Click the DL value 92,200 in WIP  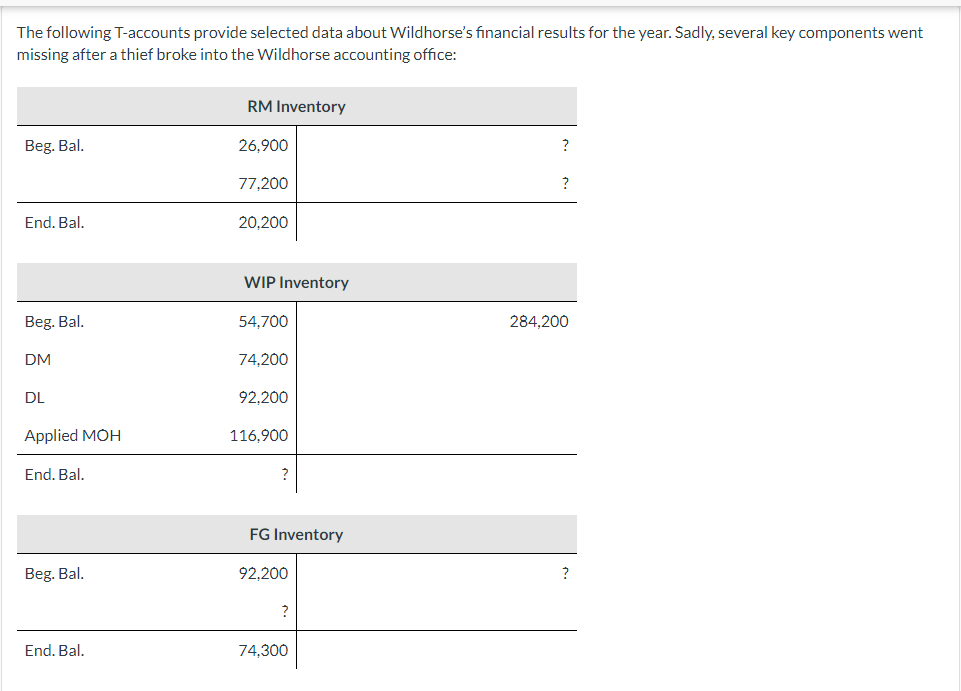tap(263, 397)
